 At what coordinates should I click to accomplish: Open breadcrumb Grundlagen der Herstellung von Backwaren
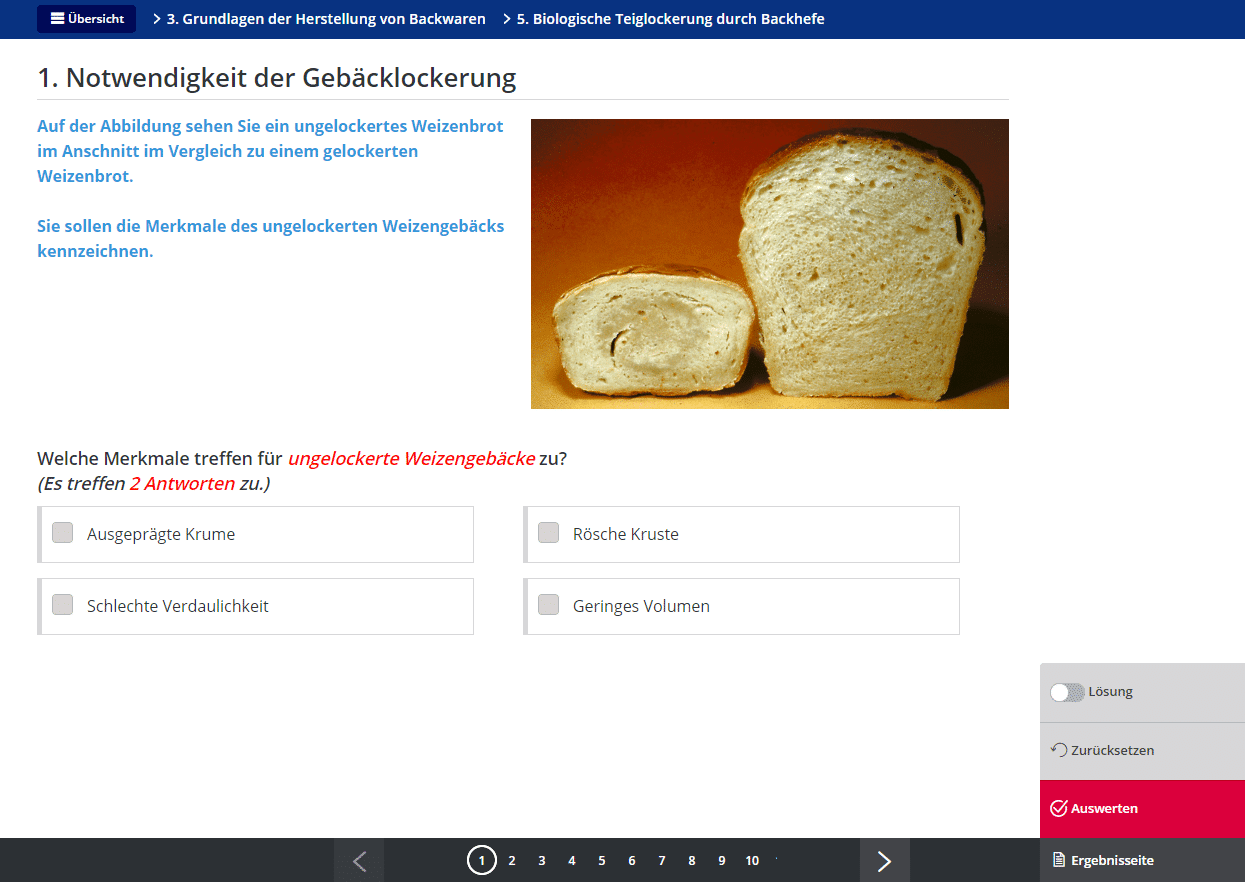(x=325, y=19)
